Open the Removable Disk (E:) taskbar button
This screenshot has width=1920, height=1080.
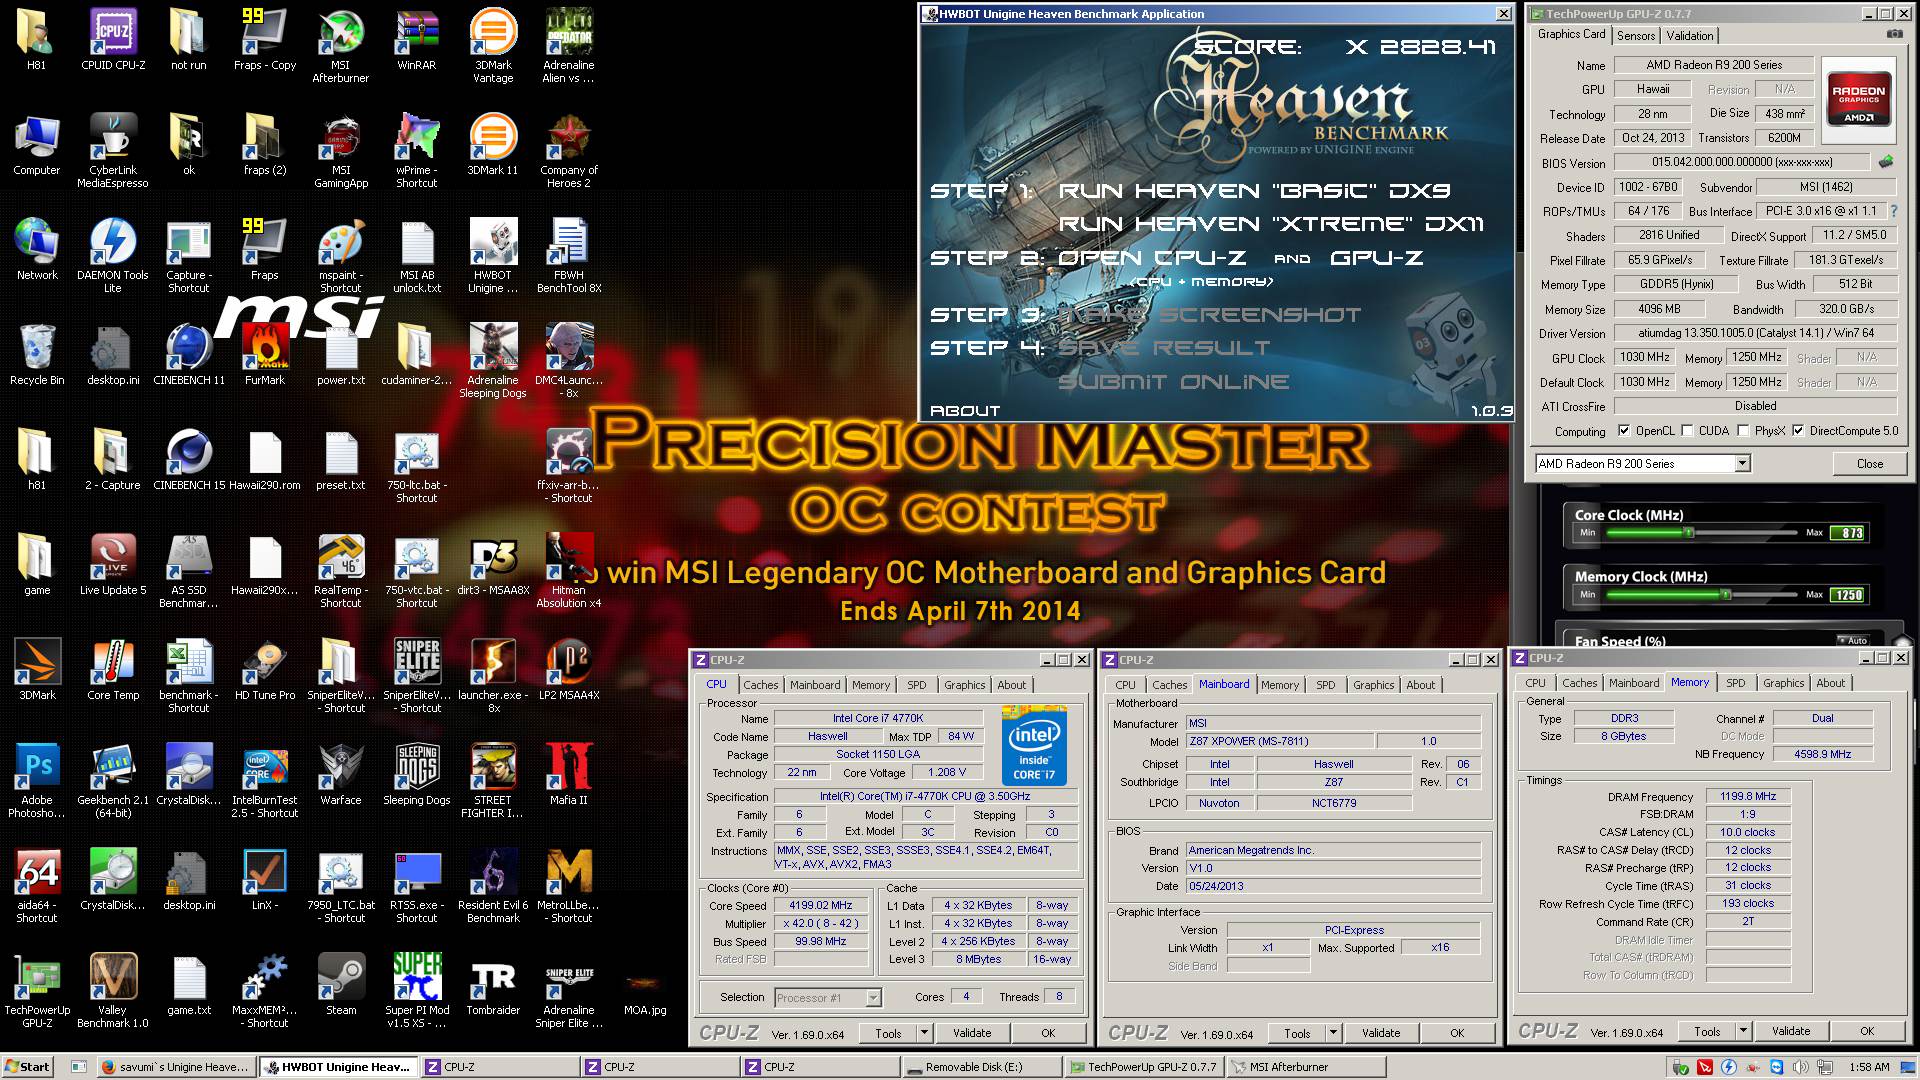coord(981,1067)
